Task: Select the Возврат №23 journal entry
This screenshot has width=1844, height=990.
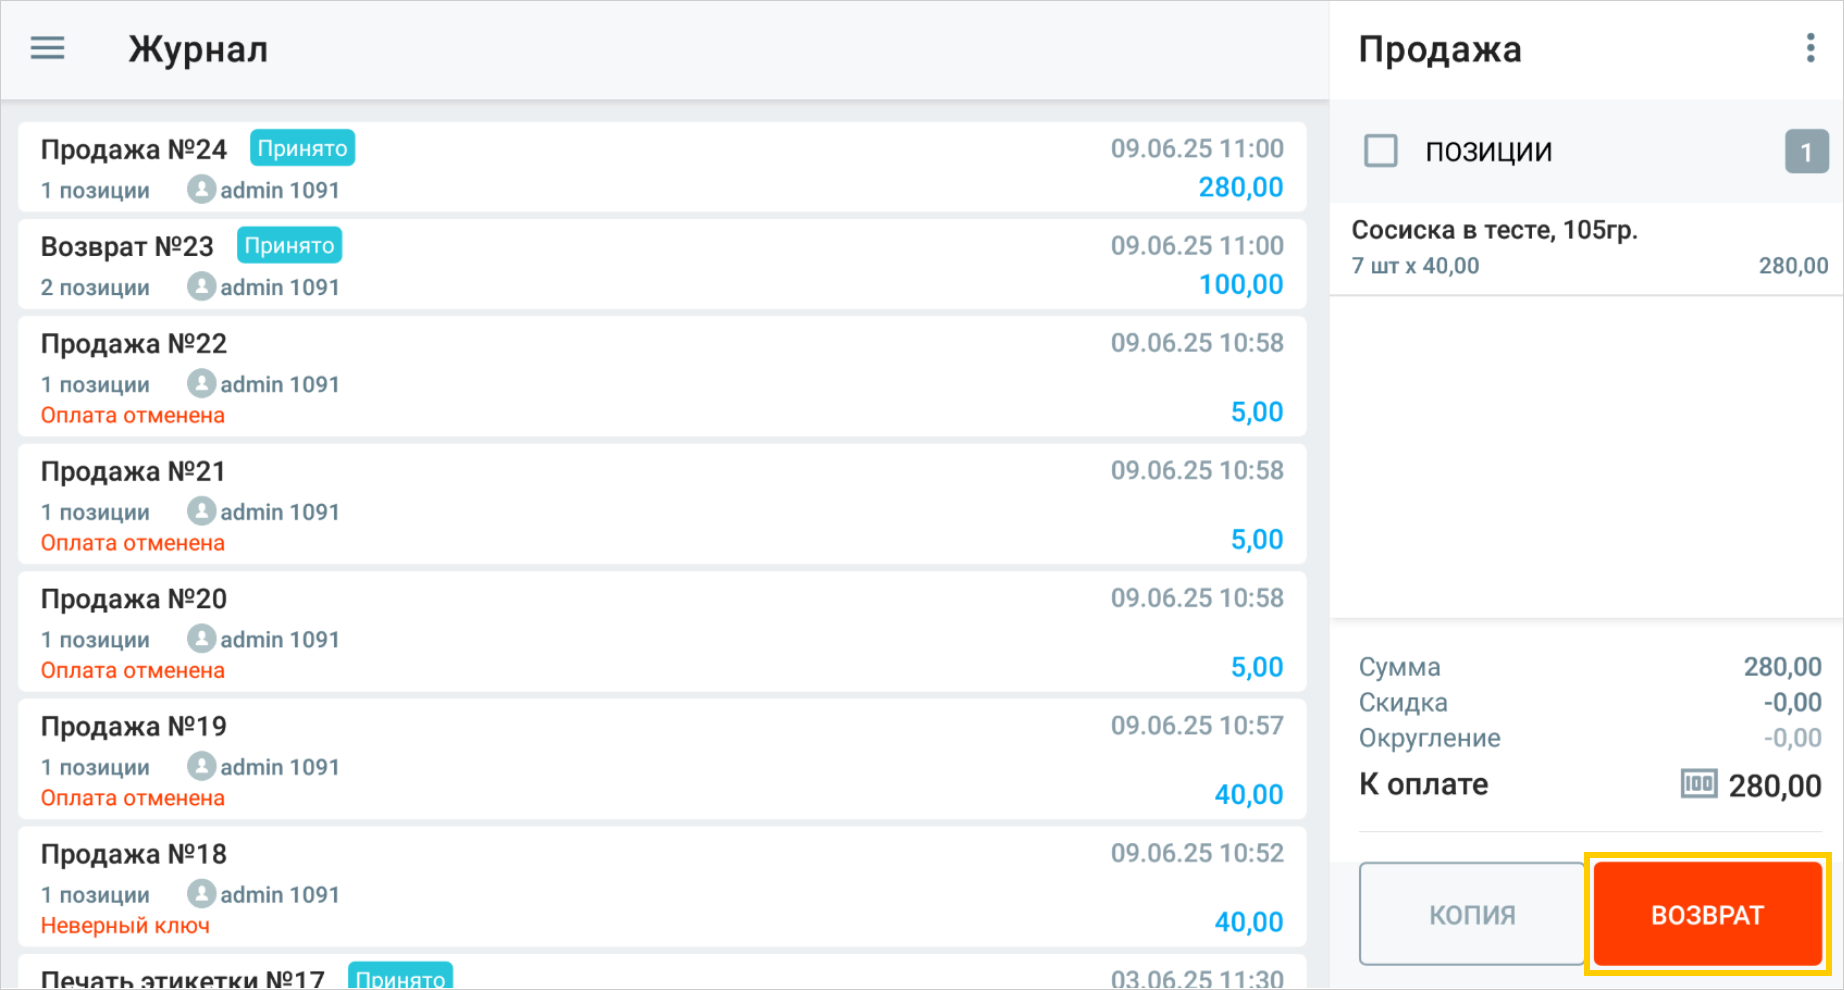Action: point(660,265)
